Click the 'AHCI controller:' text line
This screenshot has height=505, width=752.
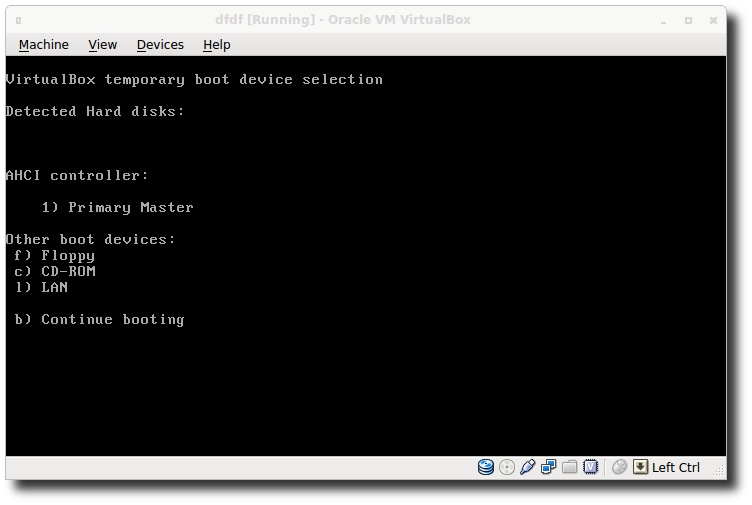tap(77, 175)
